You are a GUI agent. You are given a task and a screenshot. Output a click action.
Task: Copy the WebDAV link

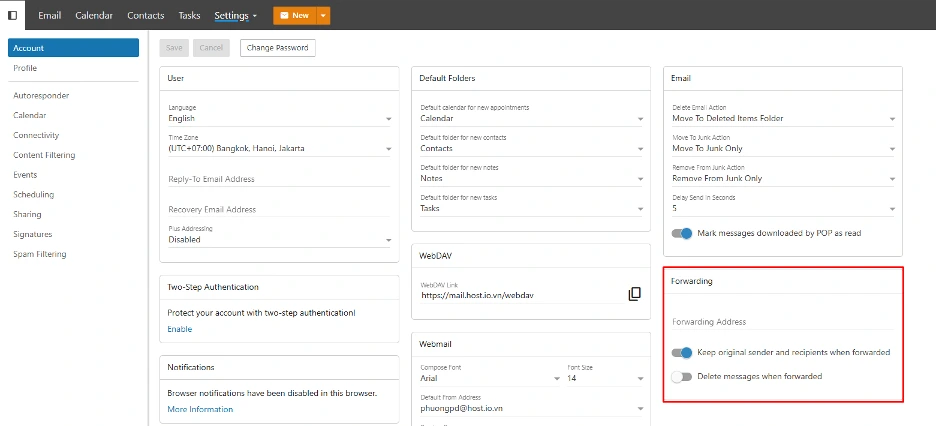point(635,294)
